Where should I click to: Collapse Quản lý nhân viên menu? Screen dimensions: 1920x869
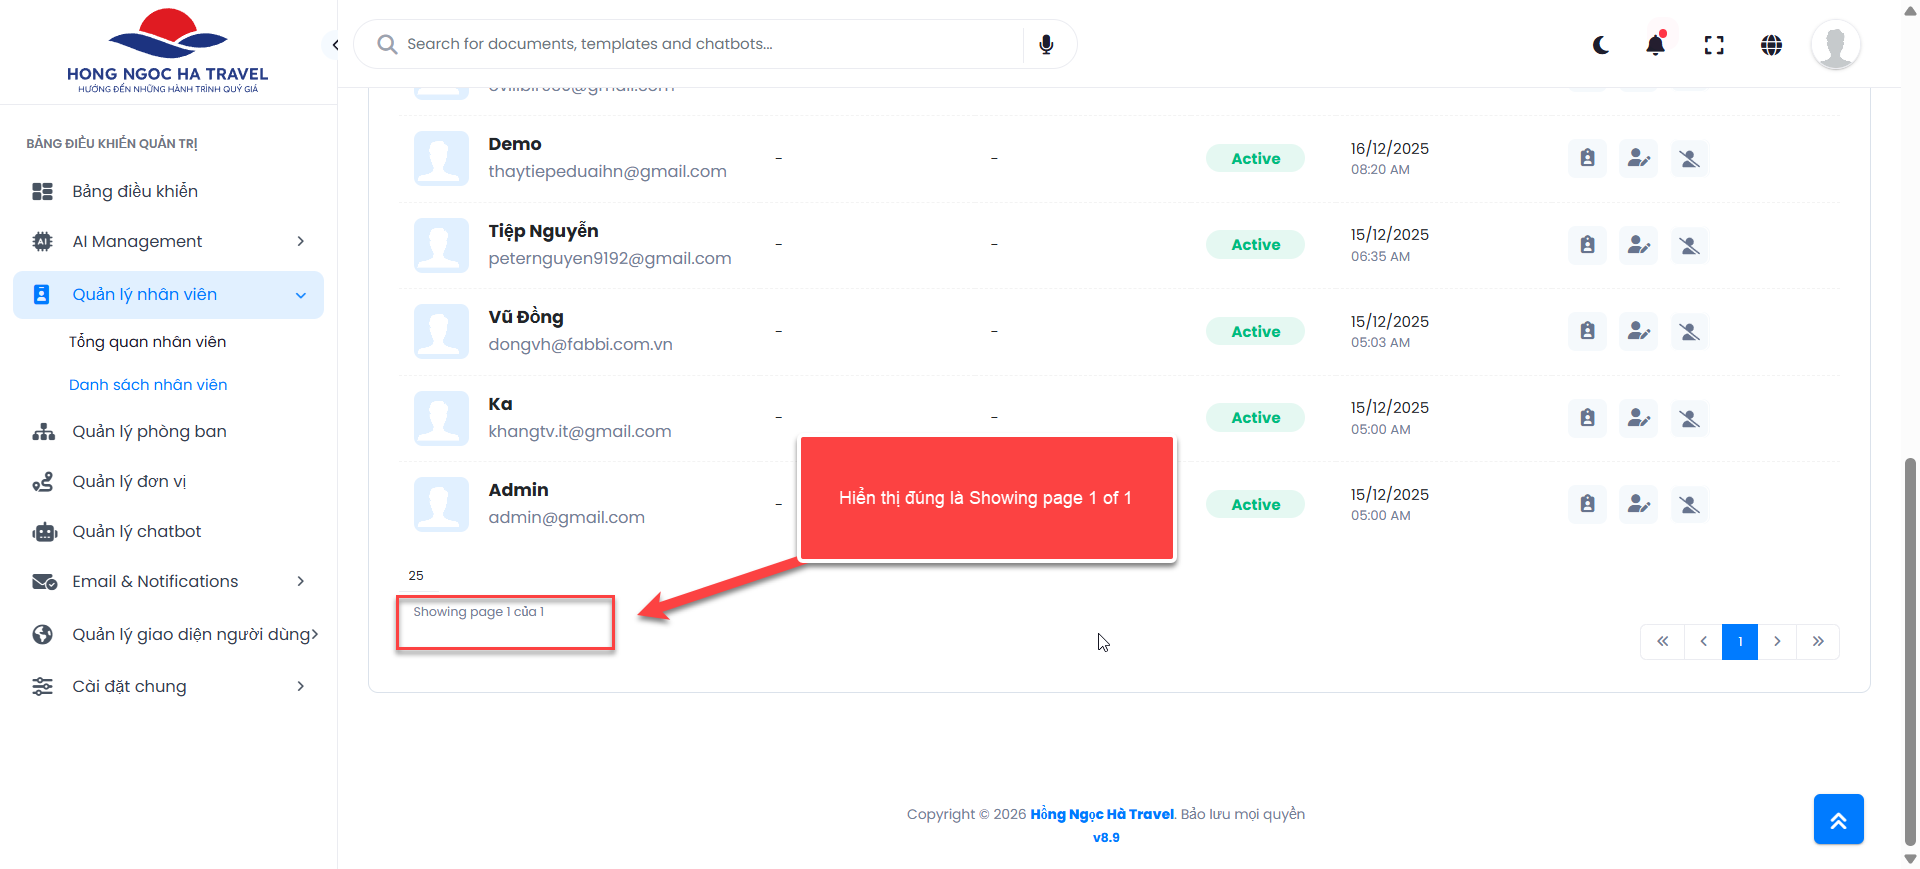(x=300, y=295)
